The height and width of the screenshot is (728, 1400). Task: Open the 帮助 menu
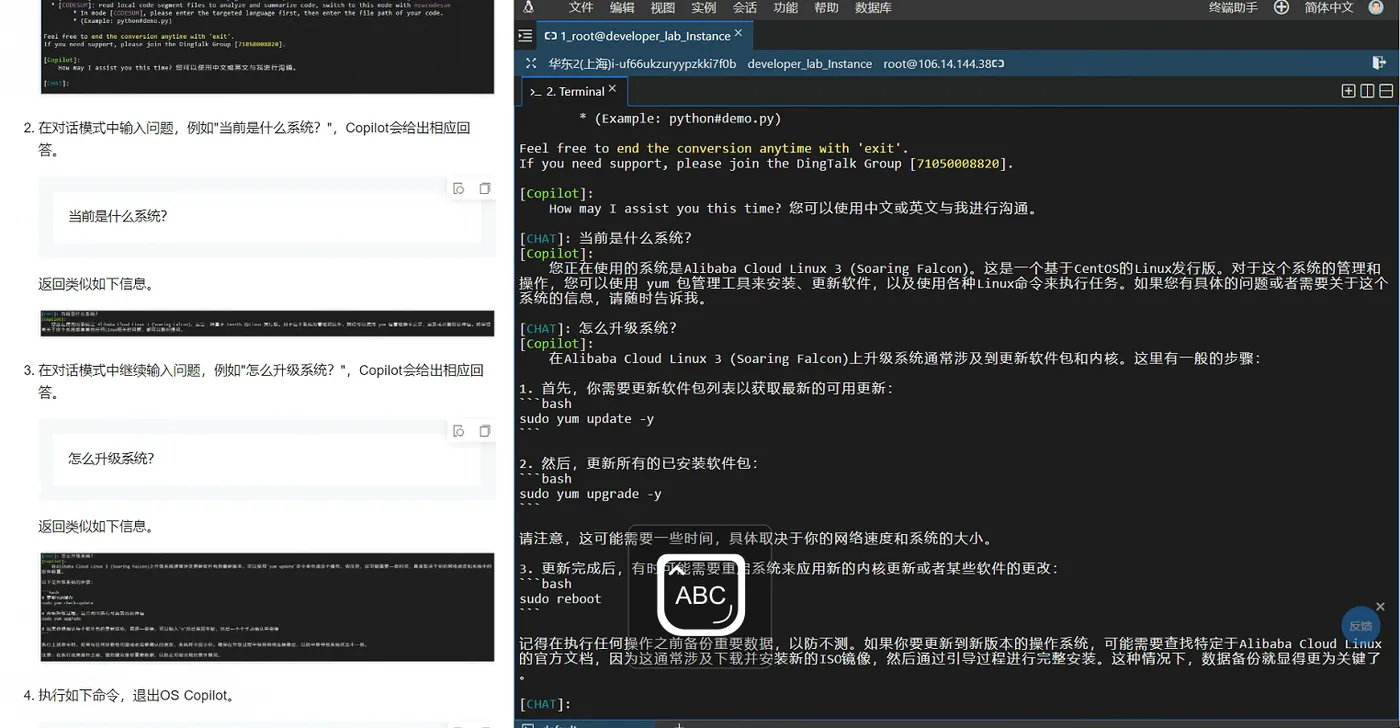827,8
